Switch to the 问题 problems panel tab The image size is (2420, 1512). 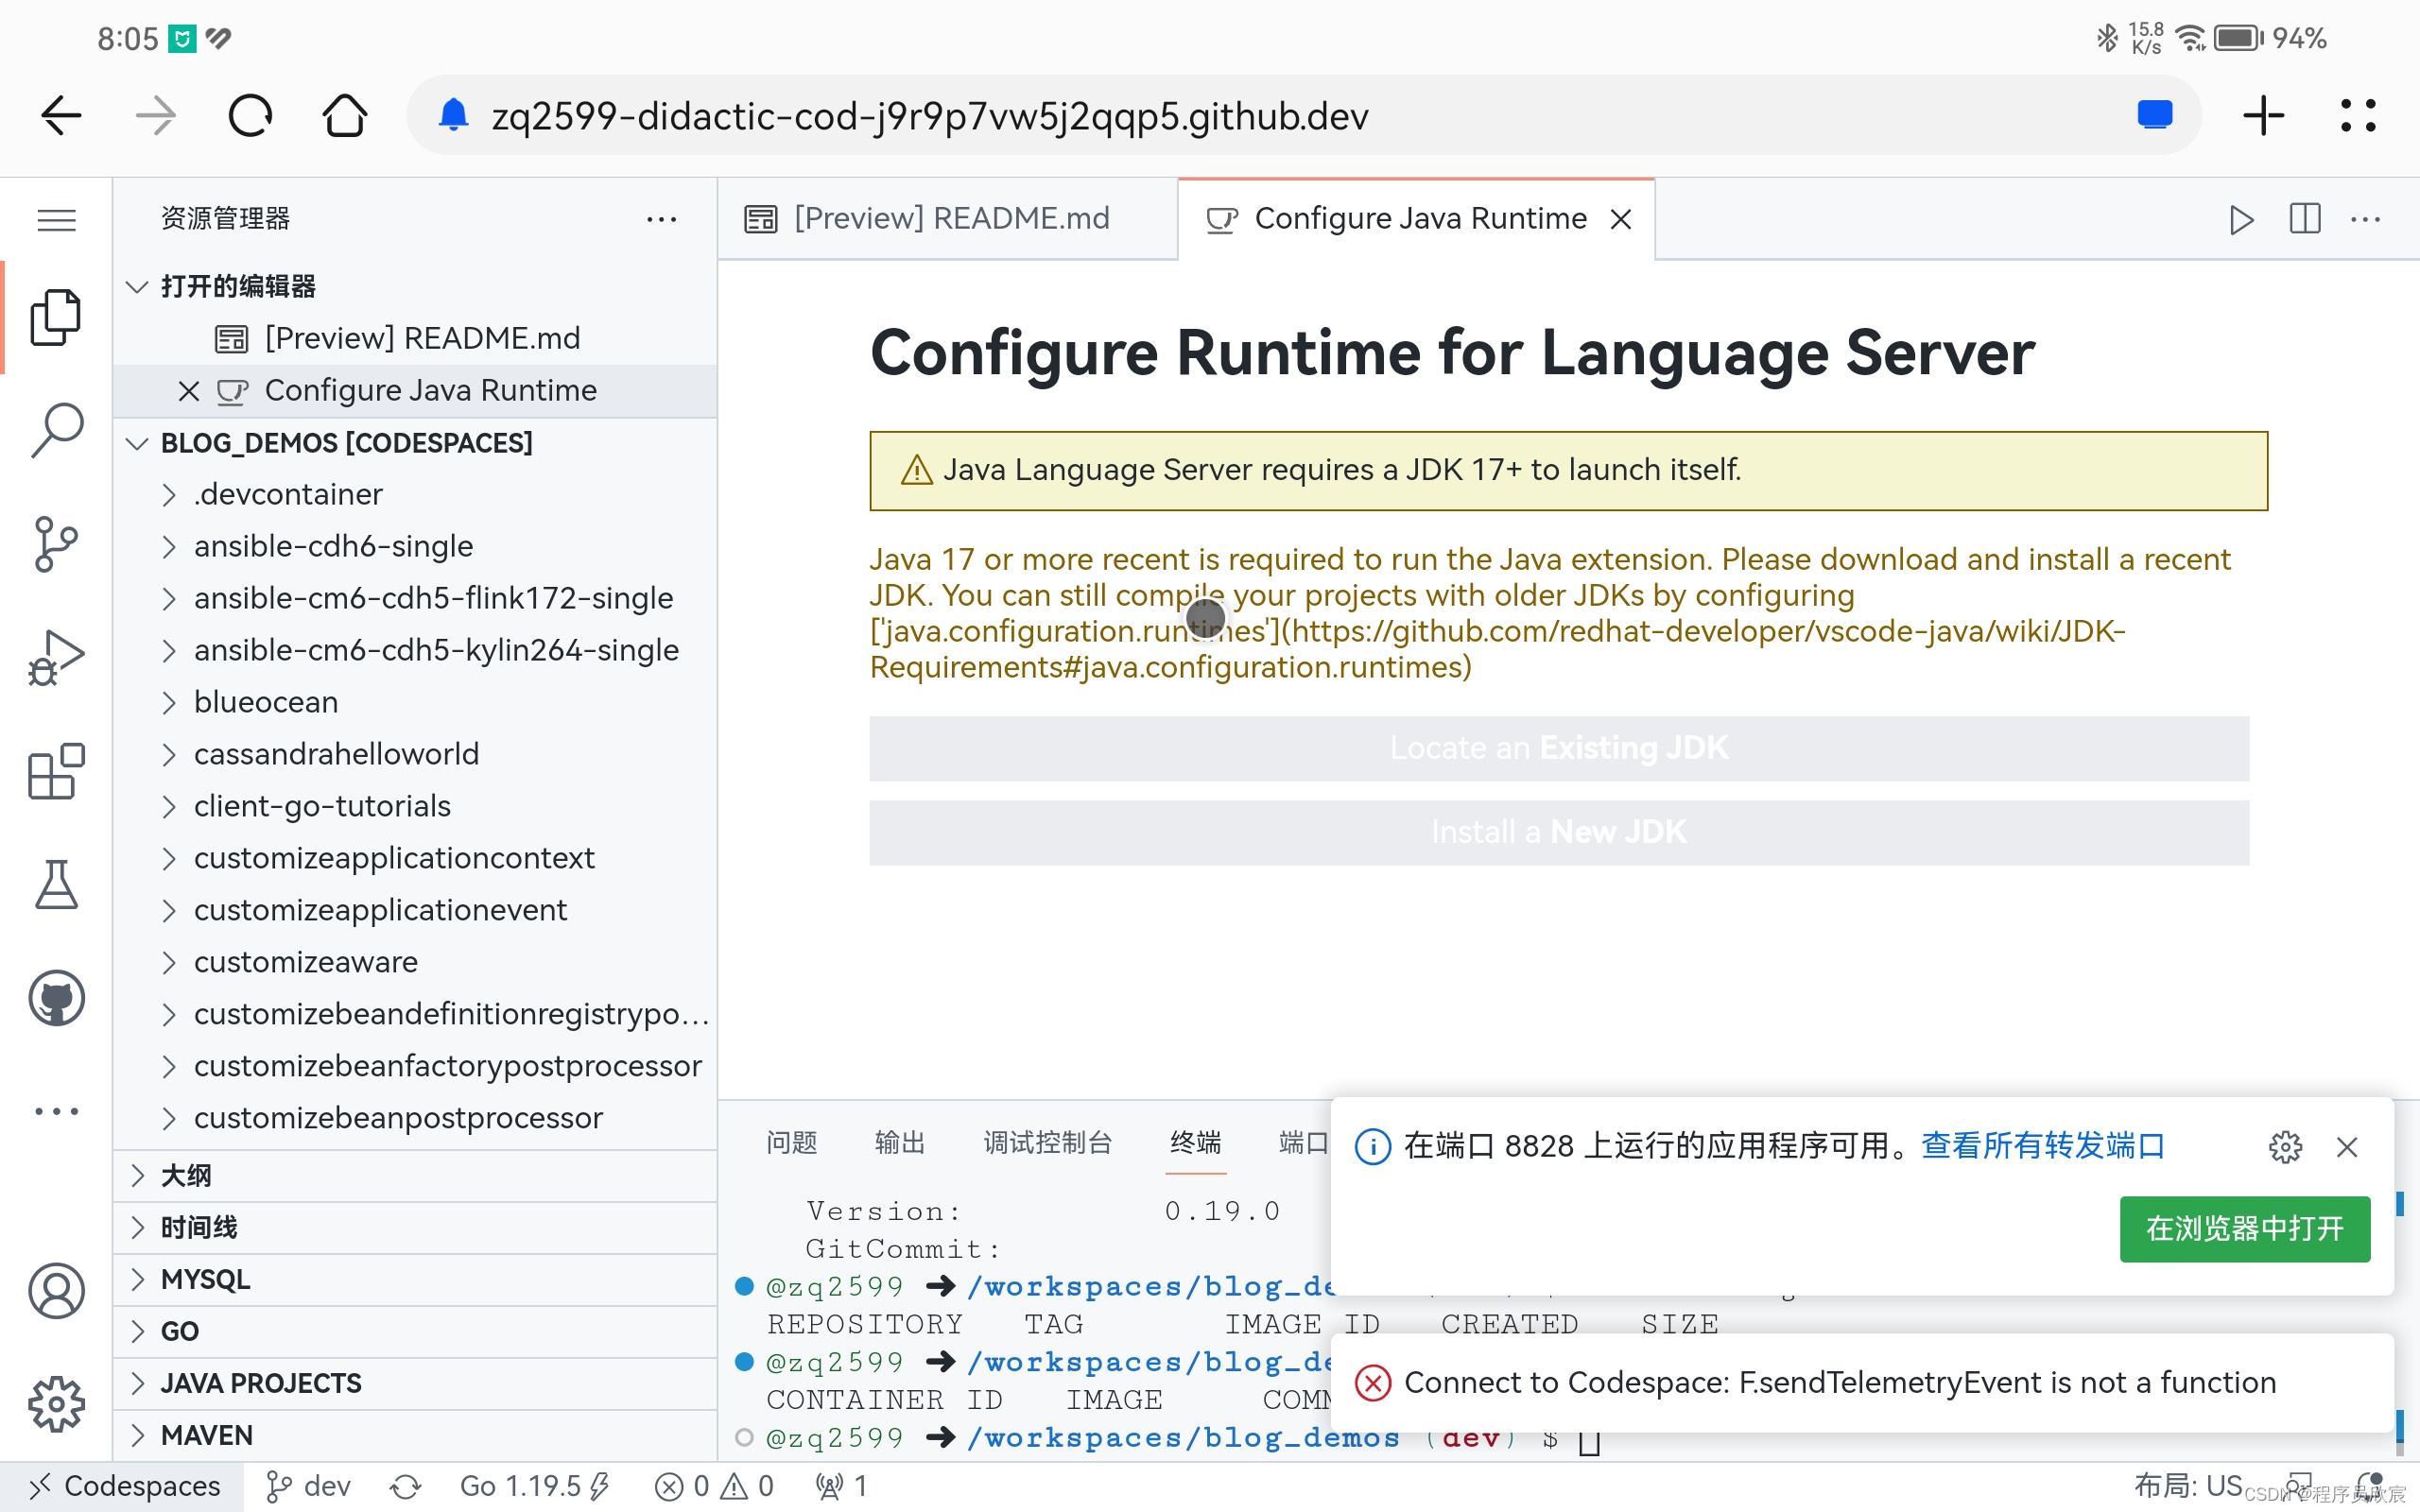(791, 1143)
